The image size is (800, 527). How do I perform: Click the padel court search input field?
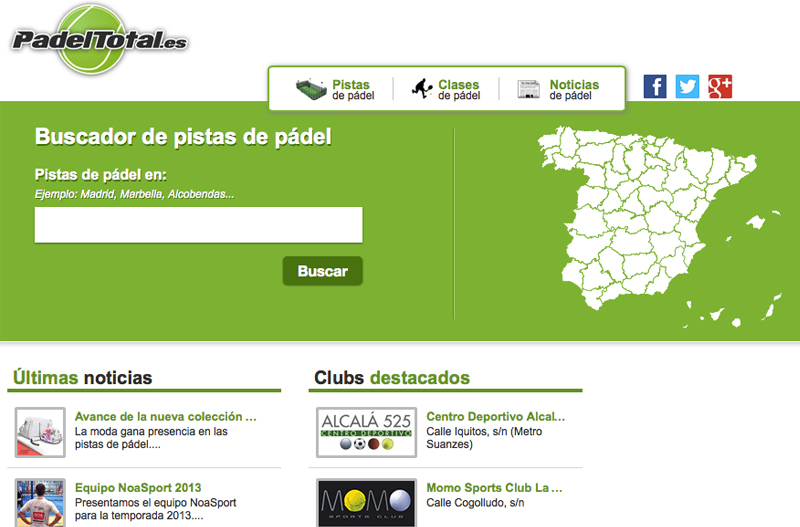point(198,225)
